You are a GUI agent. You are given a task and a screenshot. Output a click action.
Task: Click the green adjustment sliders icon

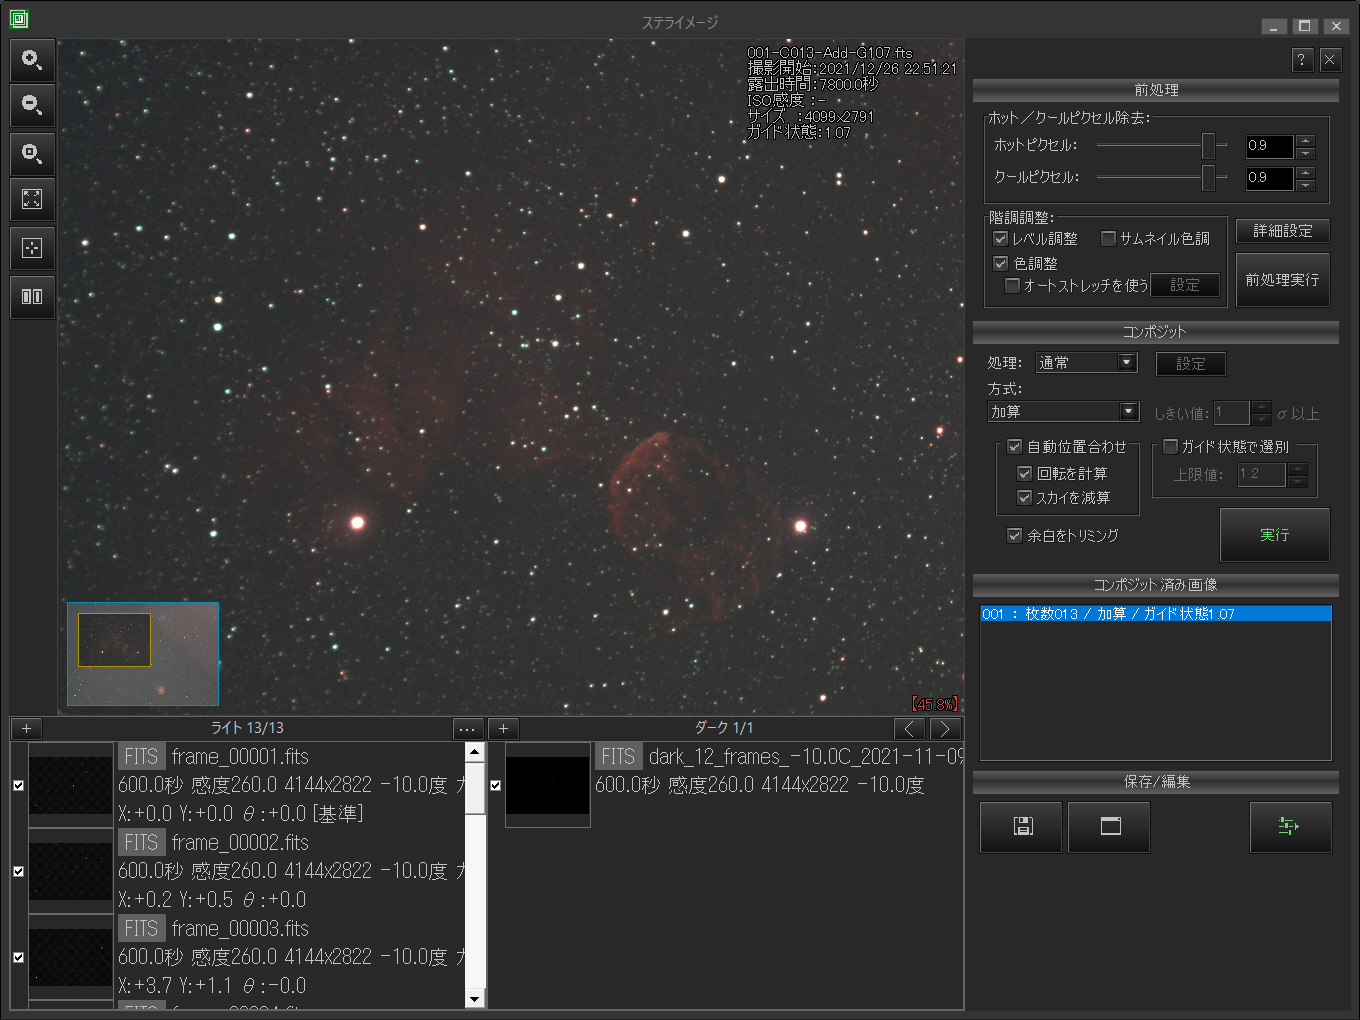tap(1290, 826)
